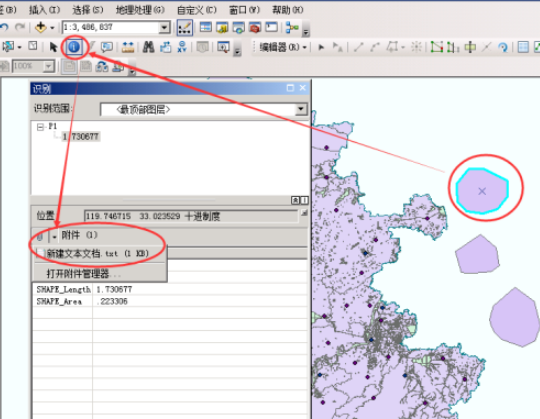
Task: Click the Select Features tool icon
Action: [8, 47]
